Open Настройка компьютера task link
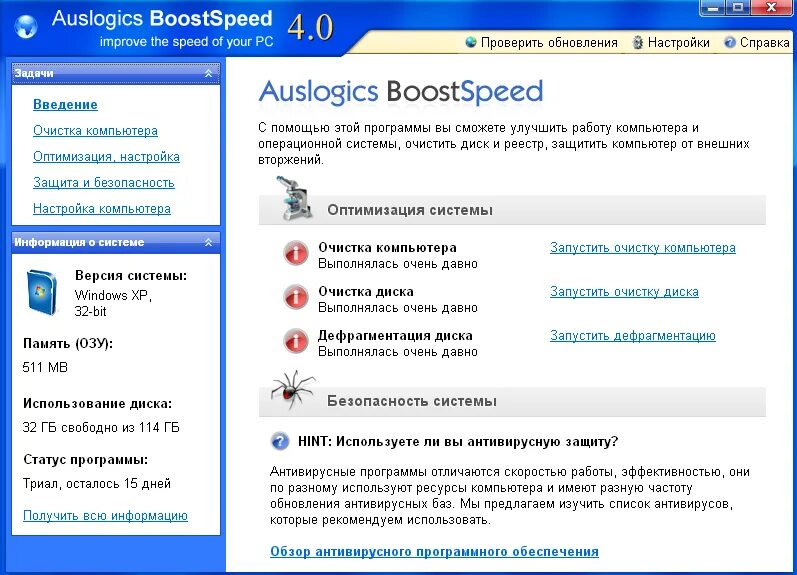 (x=102, y=208)
